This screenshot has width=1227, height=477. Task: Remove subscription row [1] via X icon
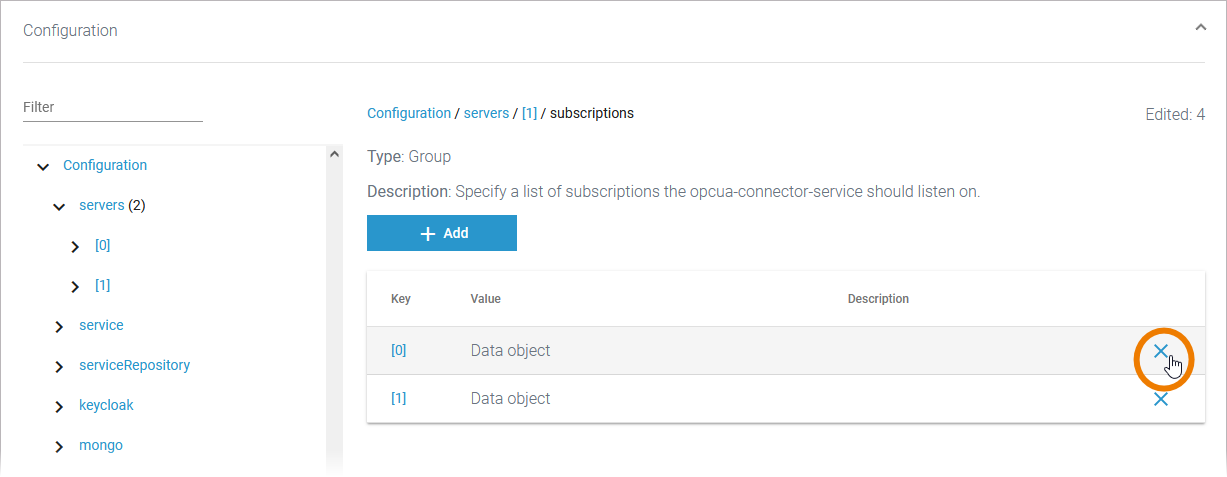(1161, 399)
